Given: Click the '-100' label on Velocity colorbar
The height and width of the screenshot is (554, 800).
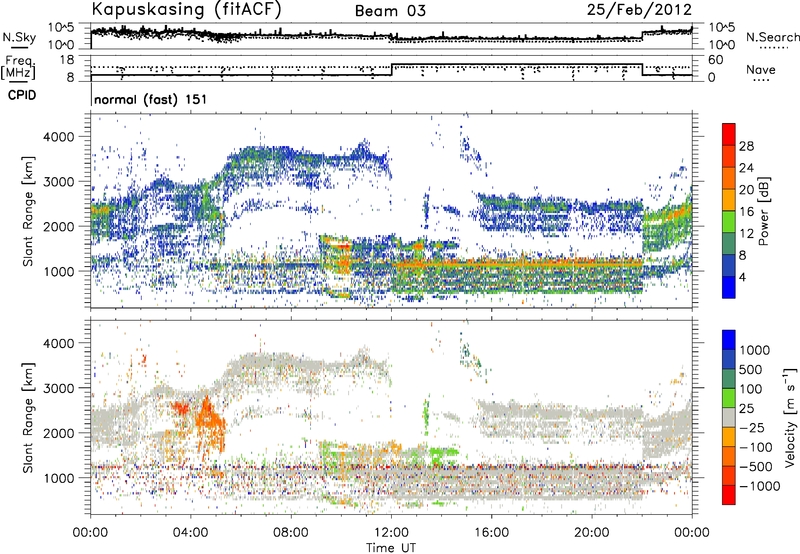Looking at the screenshot, I should 756,447.
